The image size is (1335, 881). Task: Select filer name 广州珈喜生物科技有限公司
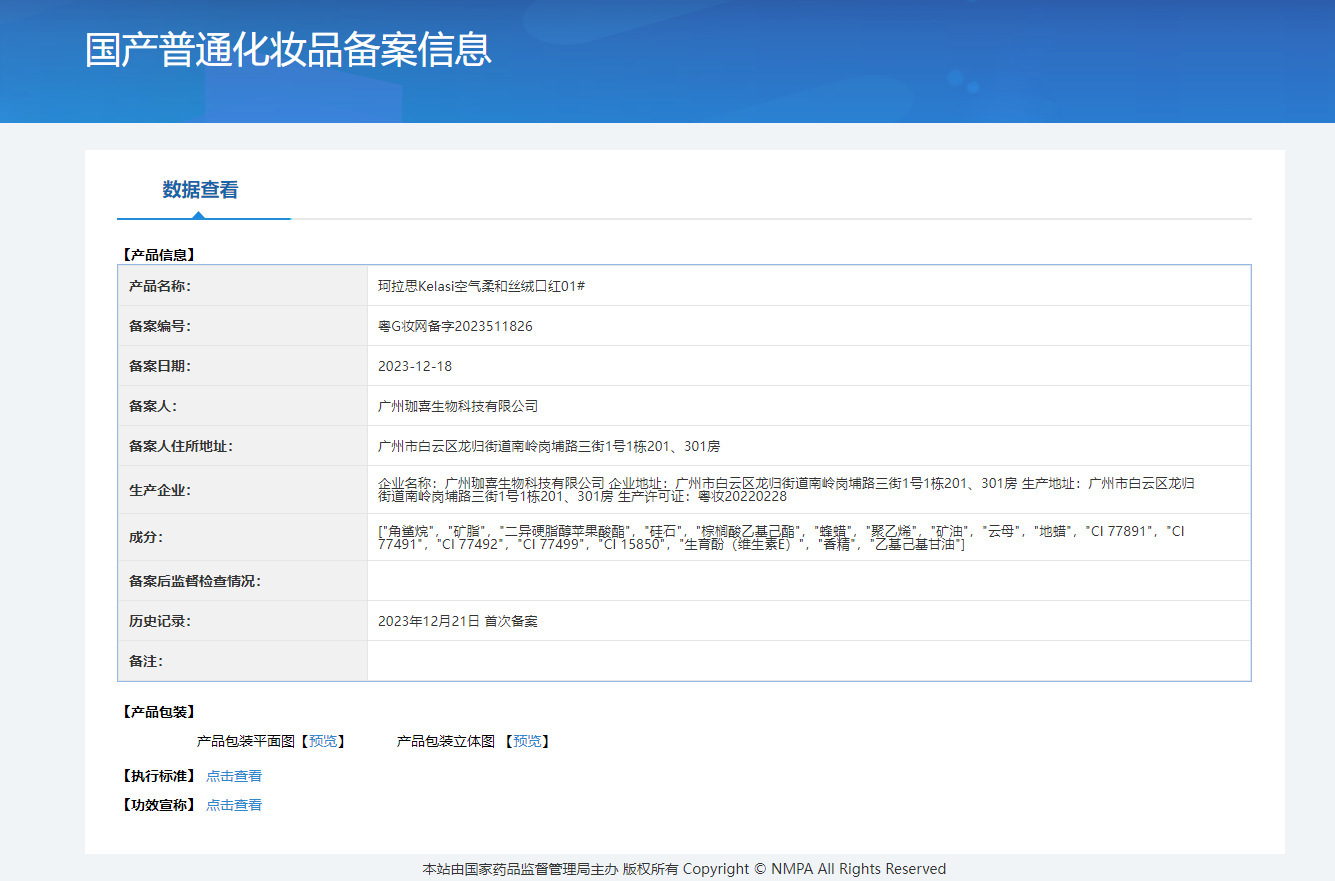[458, 406]
